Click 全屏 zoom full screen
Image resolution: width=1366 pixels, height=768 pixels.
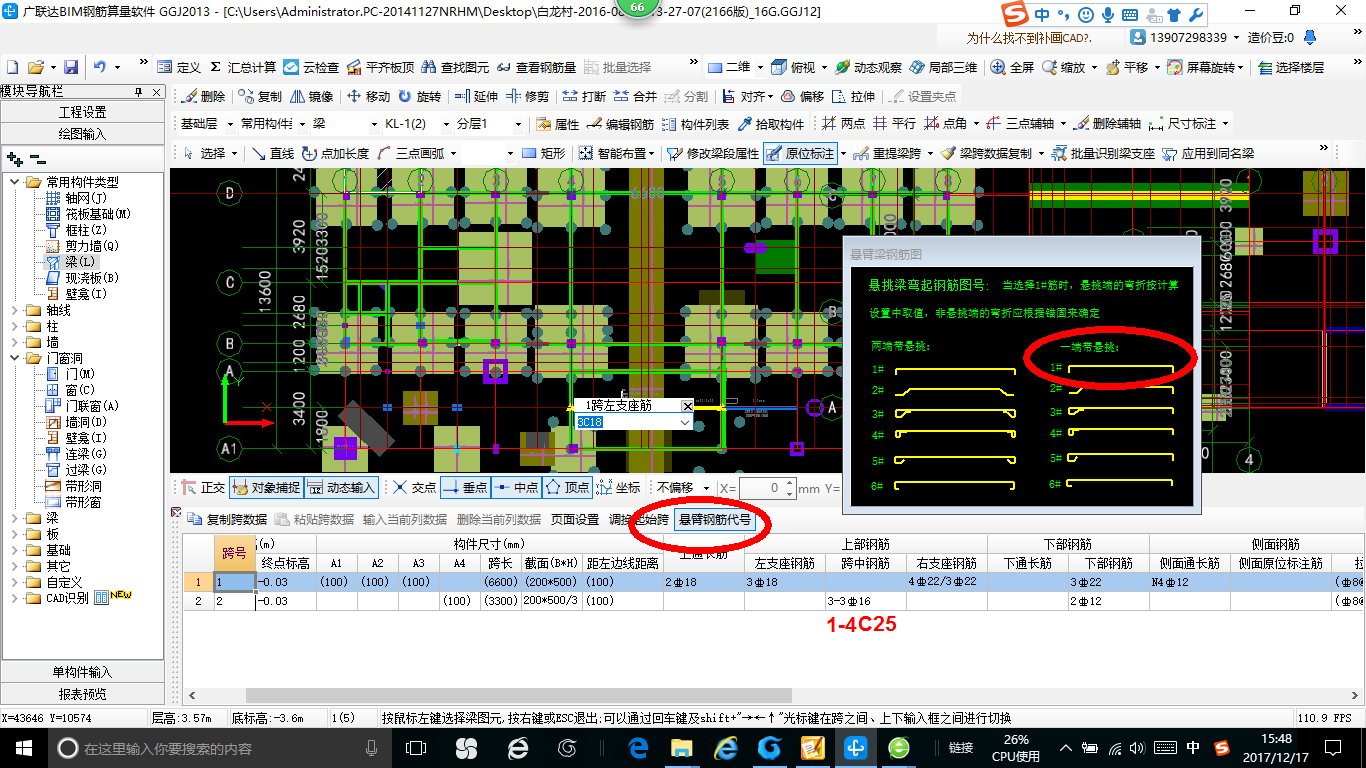1013,67
